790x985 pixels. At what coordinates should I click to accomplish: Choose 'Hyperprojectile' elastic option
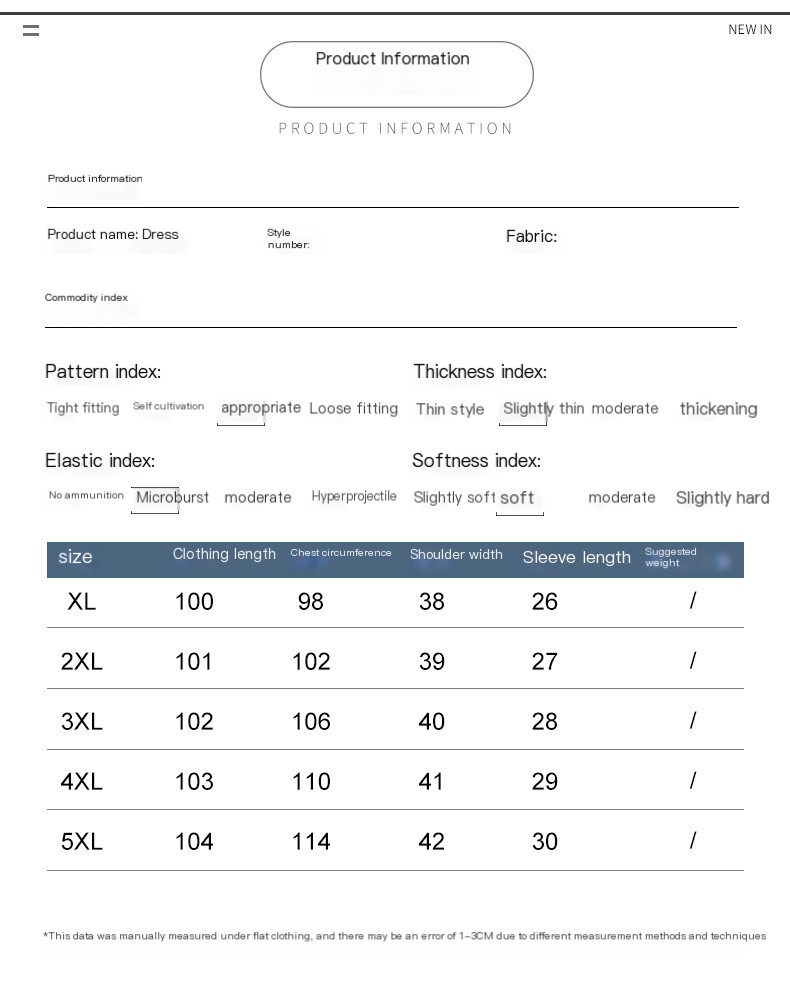pos(354,496)
